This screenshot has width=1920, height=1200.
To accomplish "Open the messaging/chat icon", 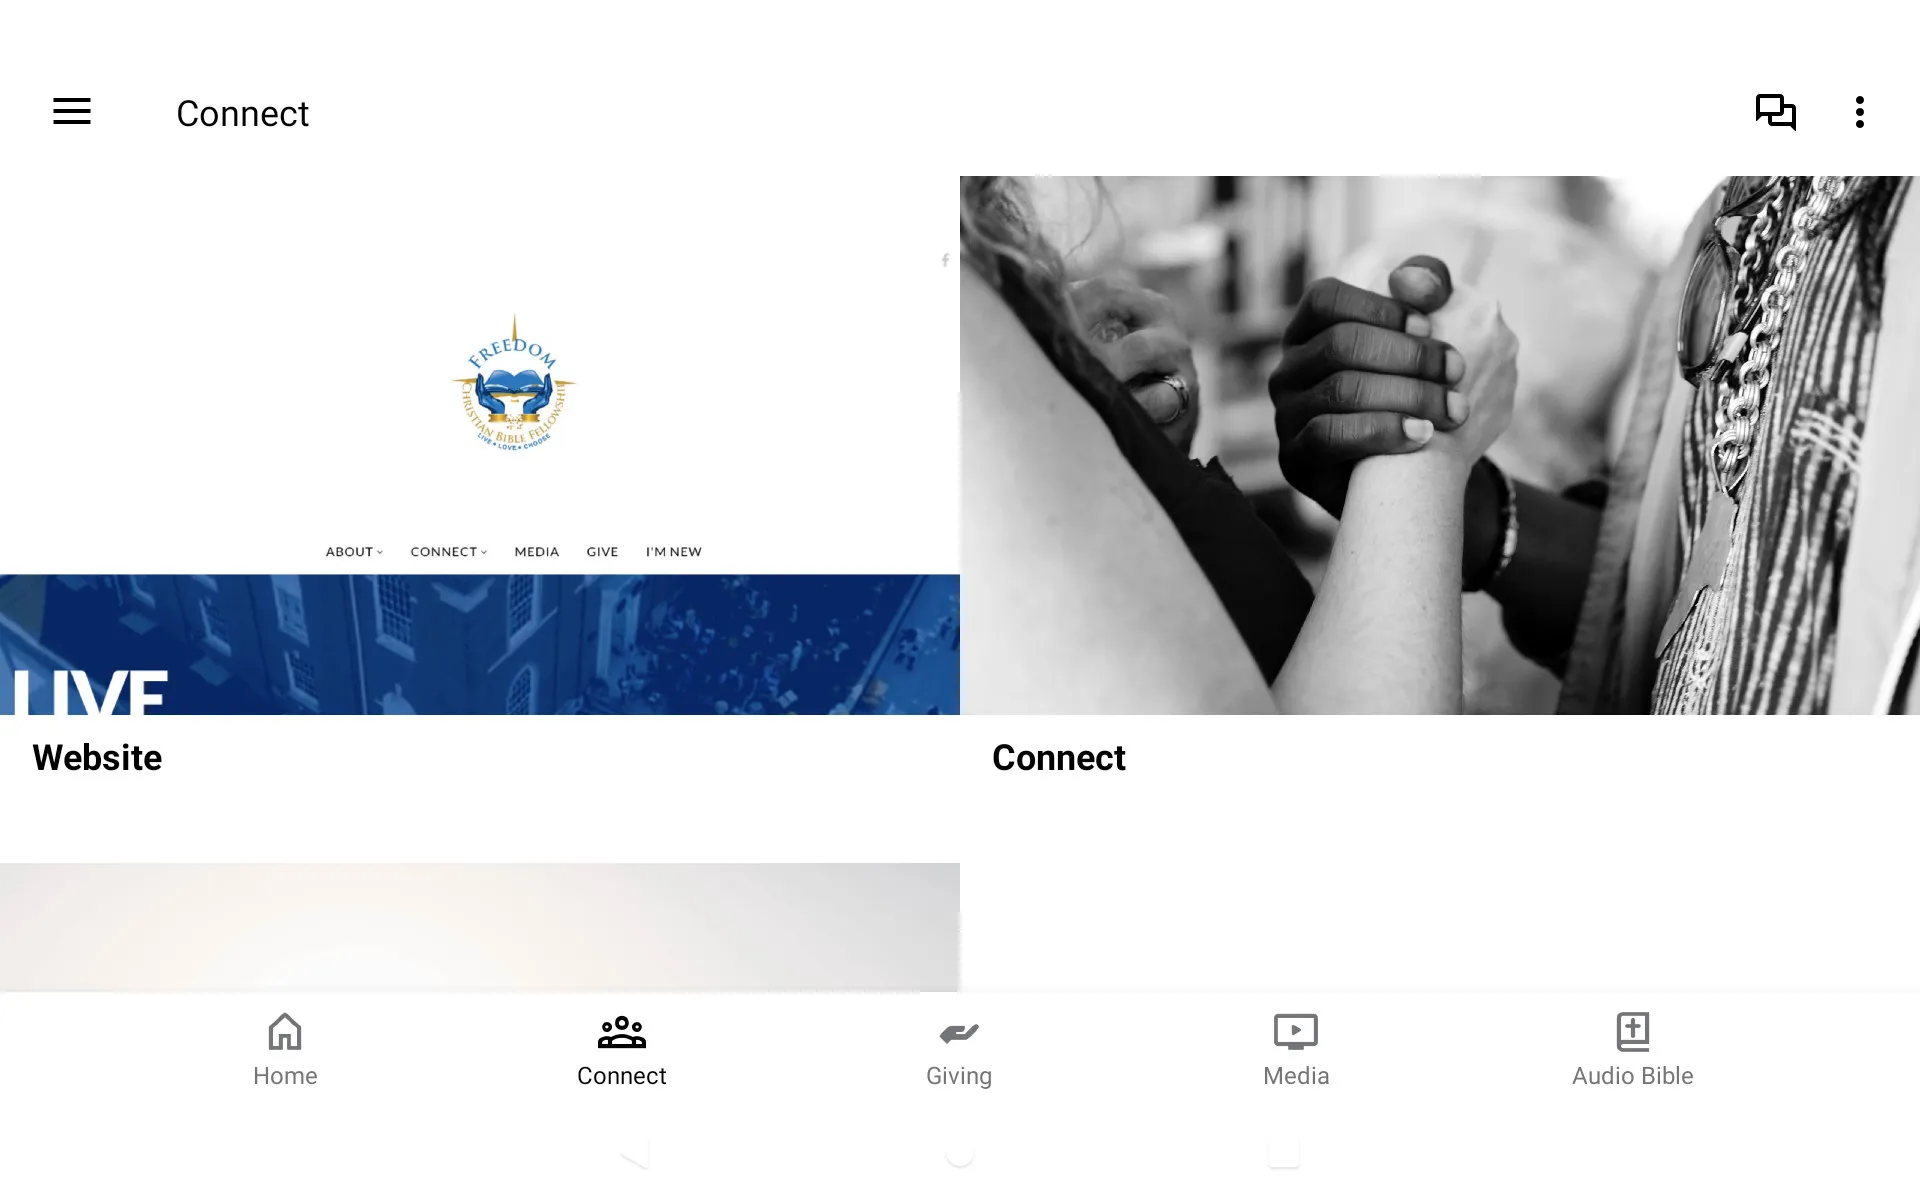I will 1775,112.
